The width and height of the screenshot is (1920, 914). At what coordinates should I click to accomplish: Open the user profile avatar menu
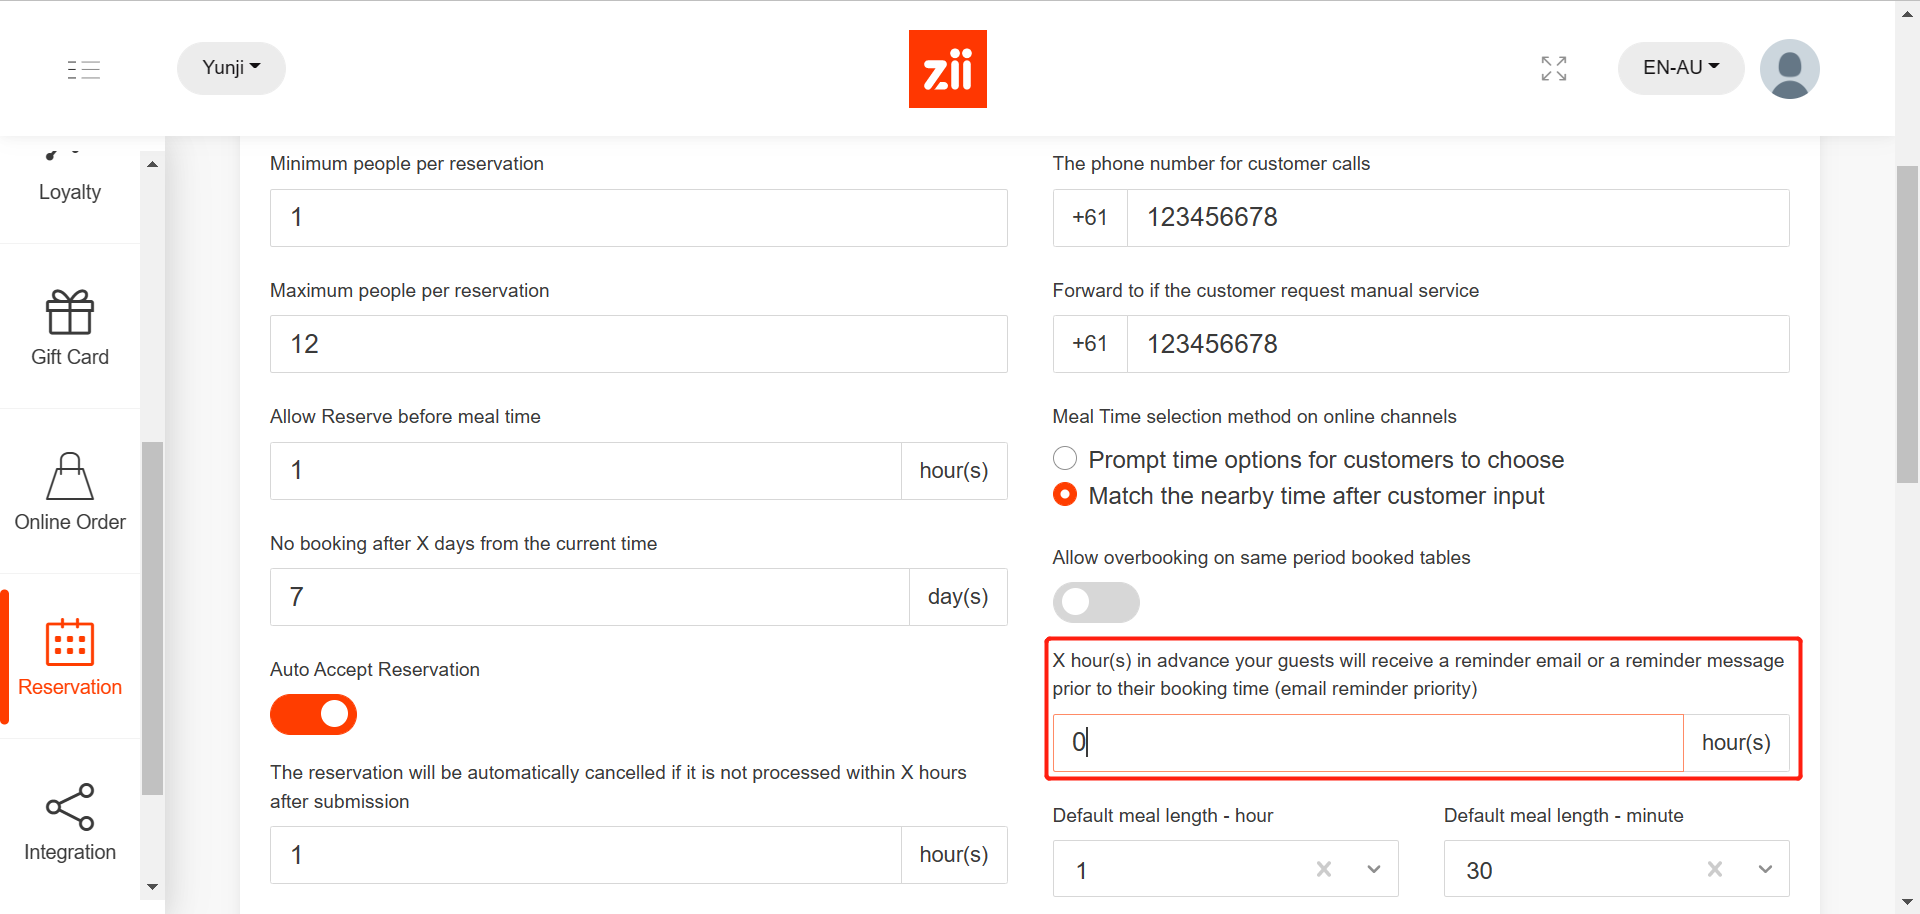click(x=1789, y=68)
